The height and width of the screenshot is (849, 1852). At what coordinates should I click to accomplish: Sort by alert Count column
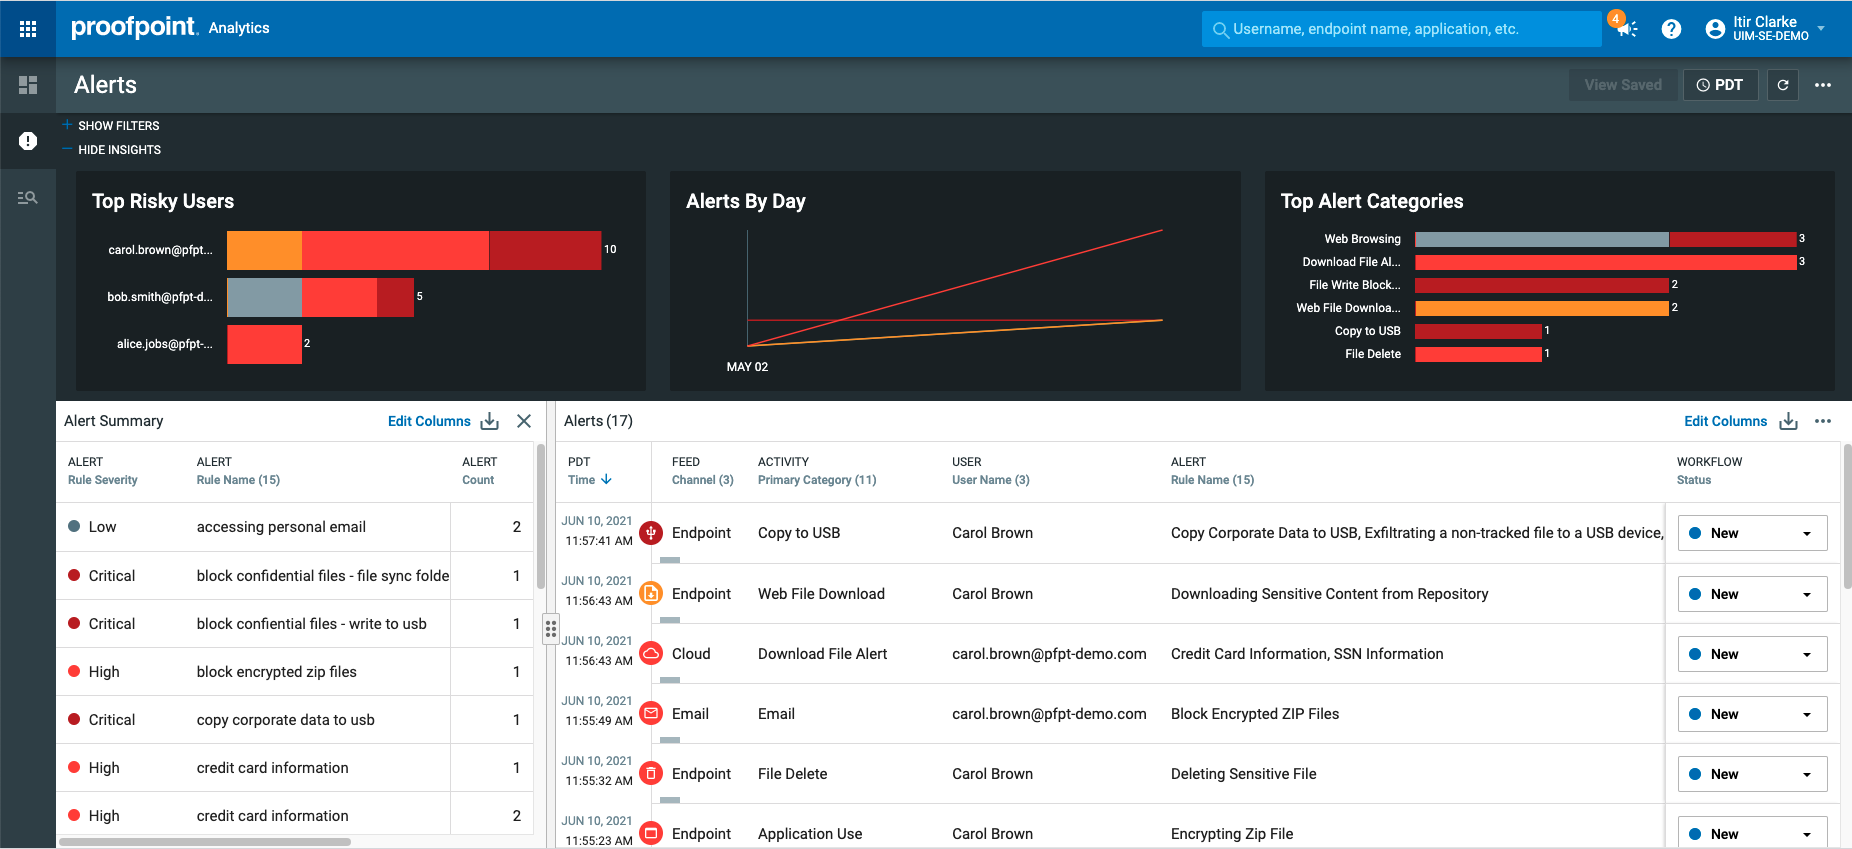click(x=478, y=480)
